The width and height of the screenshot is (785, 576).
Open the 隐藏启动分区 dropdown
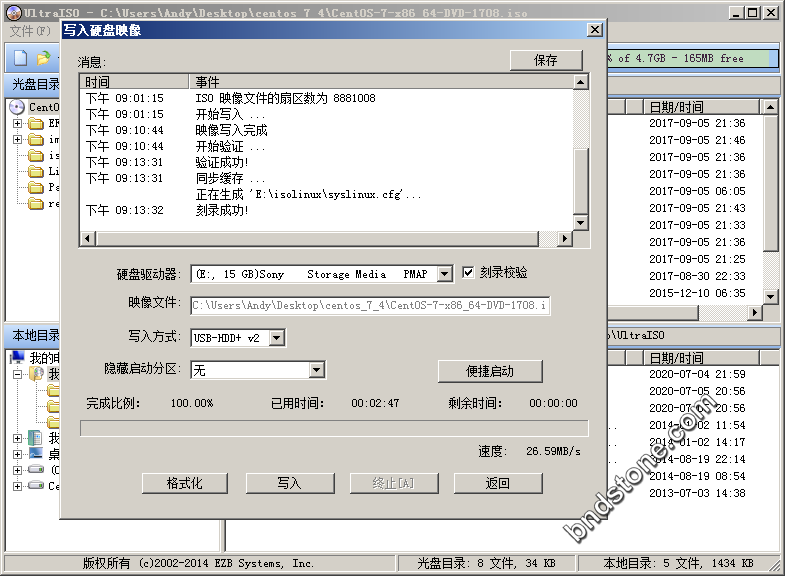316,370
